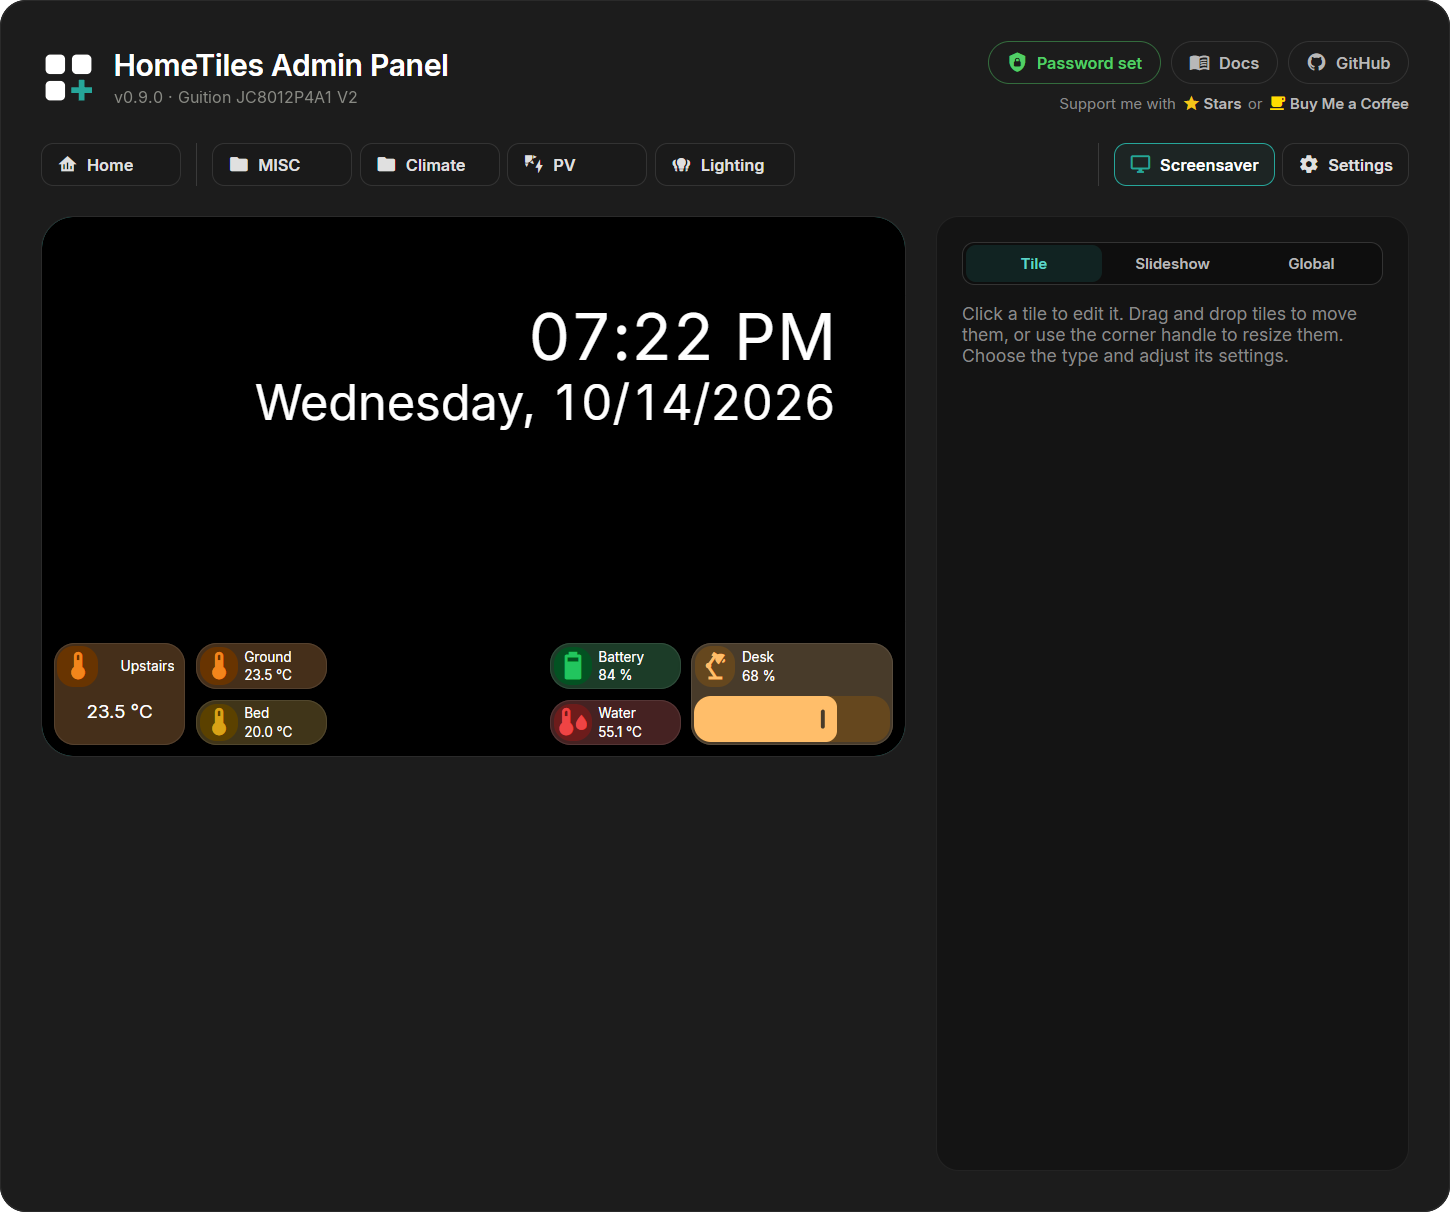
Task: Click the Desk brightness slider bar
Action: [792, 719]
